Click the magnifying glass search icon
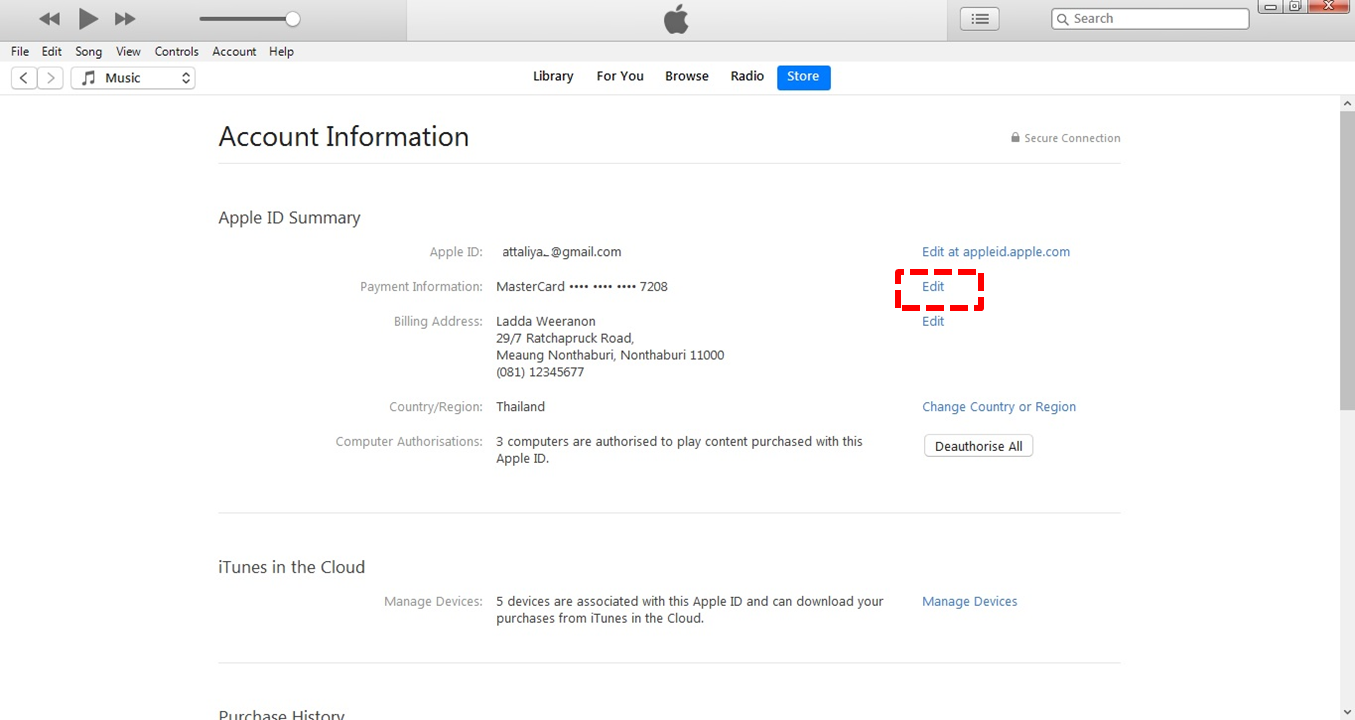Viewport: 1355px width, 720px height. (x=1063, y=19)
